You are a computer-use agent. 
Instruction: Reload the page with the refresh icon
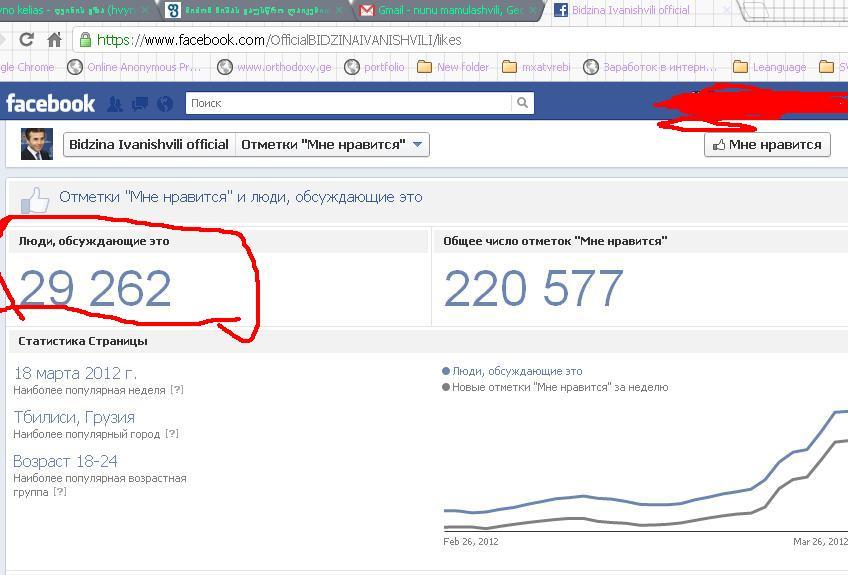pos(26,39)
